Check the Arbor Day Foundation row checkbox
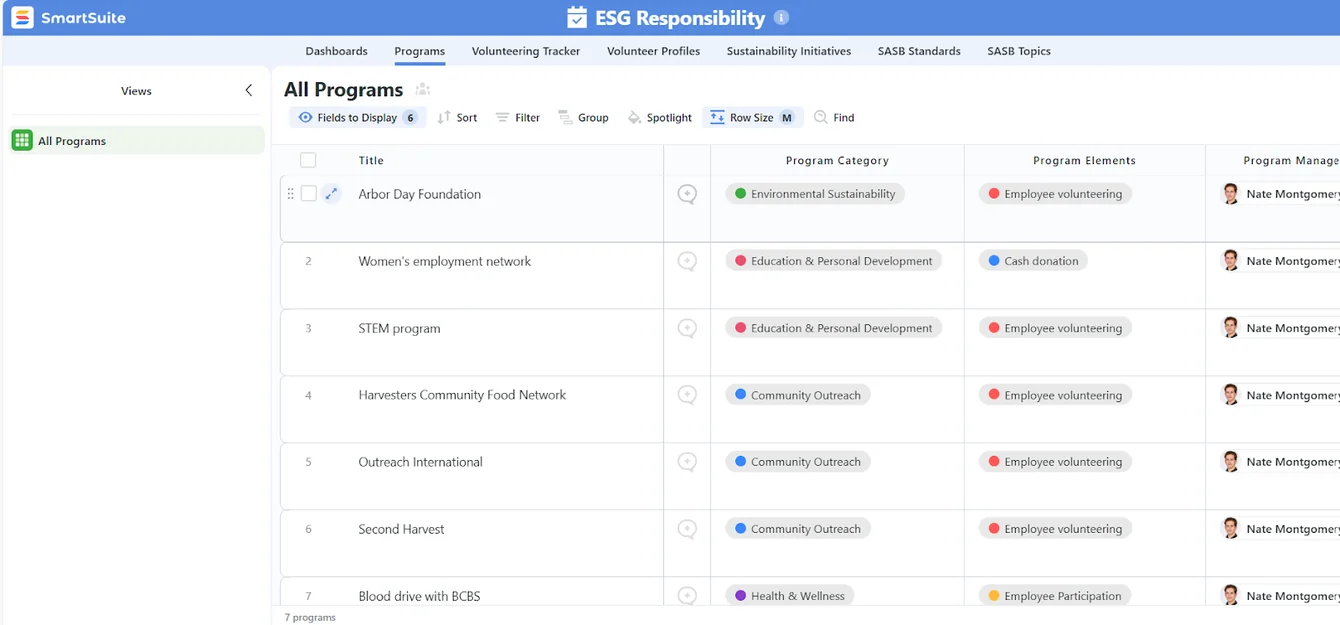This screenshot has width=1340, height=625. (x=309, y=194)
